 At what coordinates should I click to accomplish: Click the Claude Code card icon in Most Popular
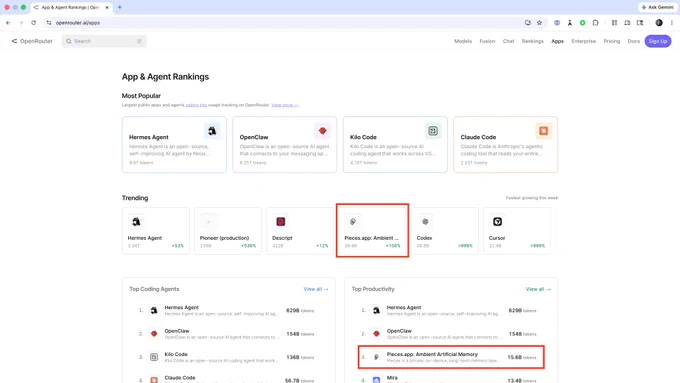(543, 131)
